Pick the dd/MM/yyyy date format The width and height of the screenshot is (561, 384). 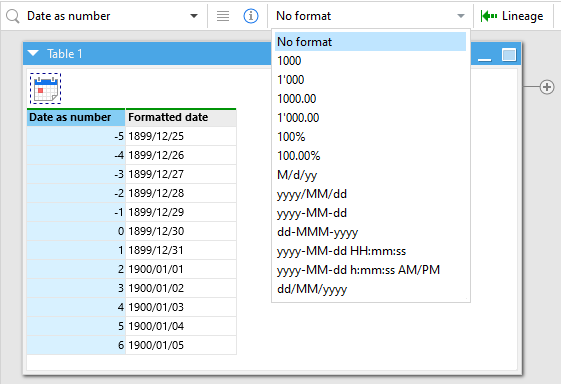coord(370,289)
